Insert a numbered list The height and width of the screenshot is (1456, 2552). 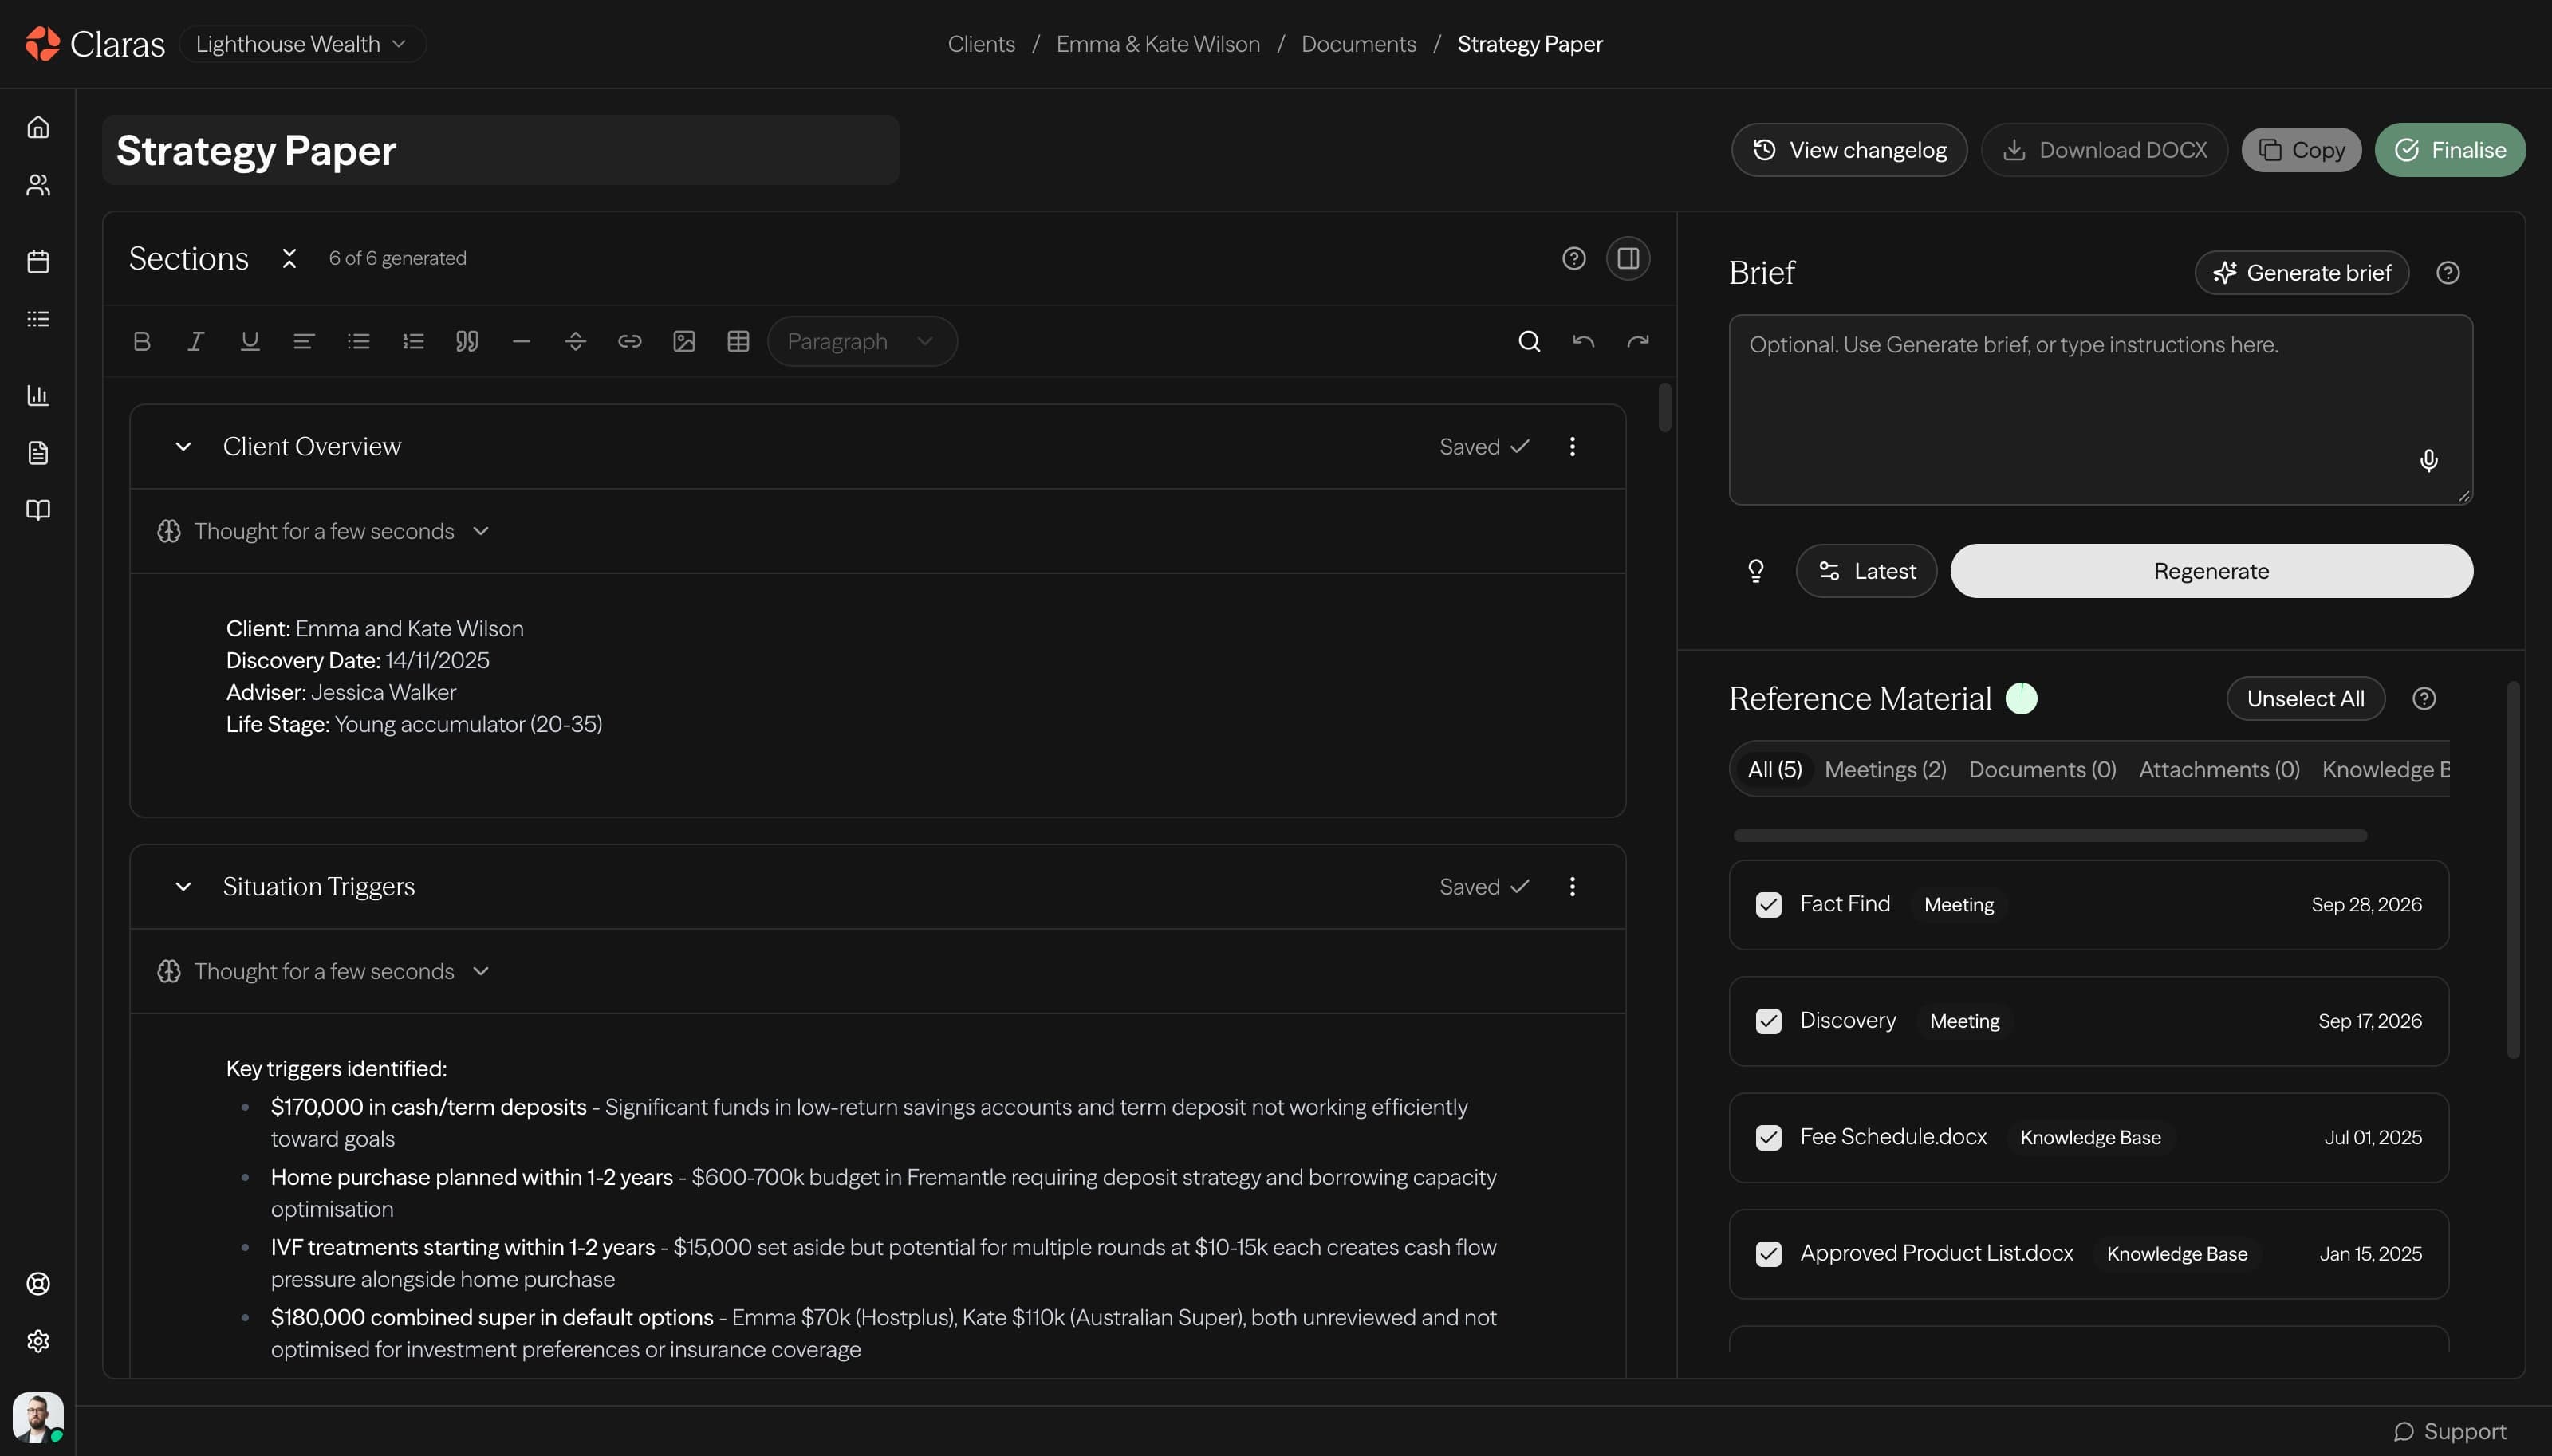coord(413,342)
